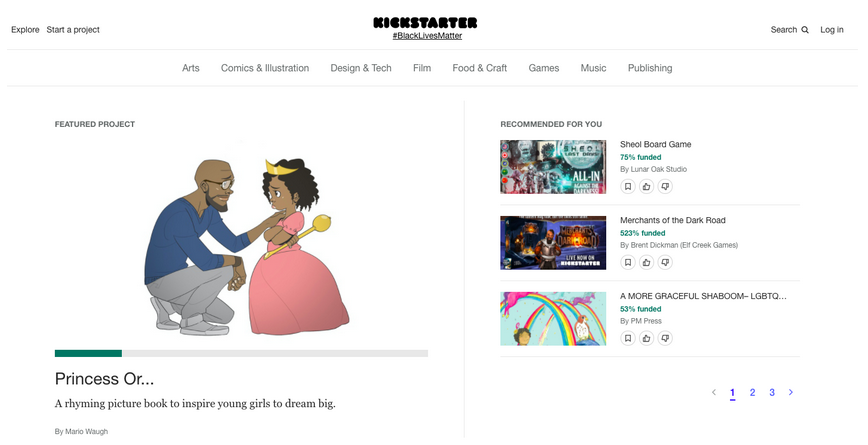Viewport: 868px width, 445px height.
Task: Thumbs up the Sheol Board Game project
Action: click(647, 187)
